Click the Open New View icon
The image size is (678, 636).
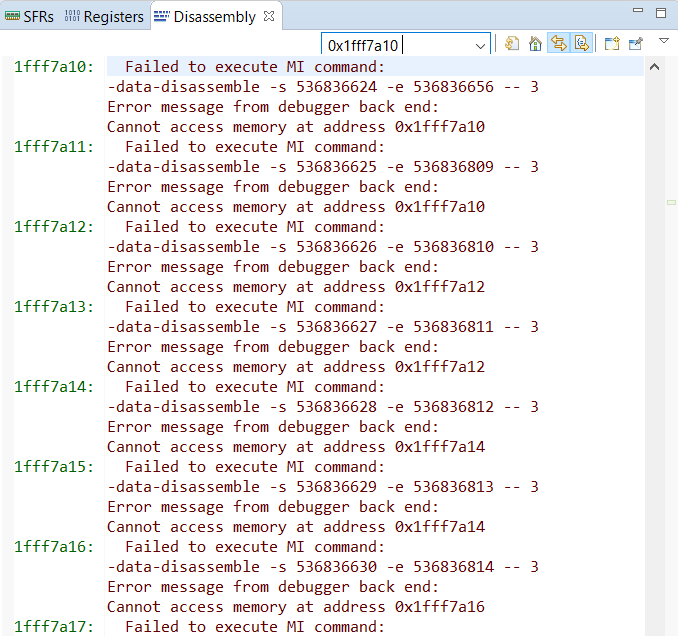(612, 44)
